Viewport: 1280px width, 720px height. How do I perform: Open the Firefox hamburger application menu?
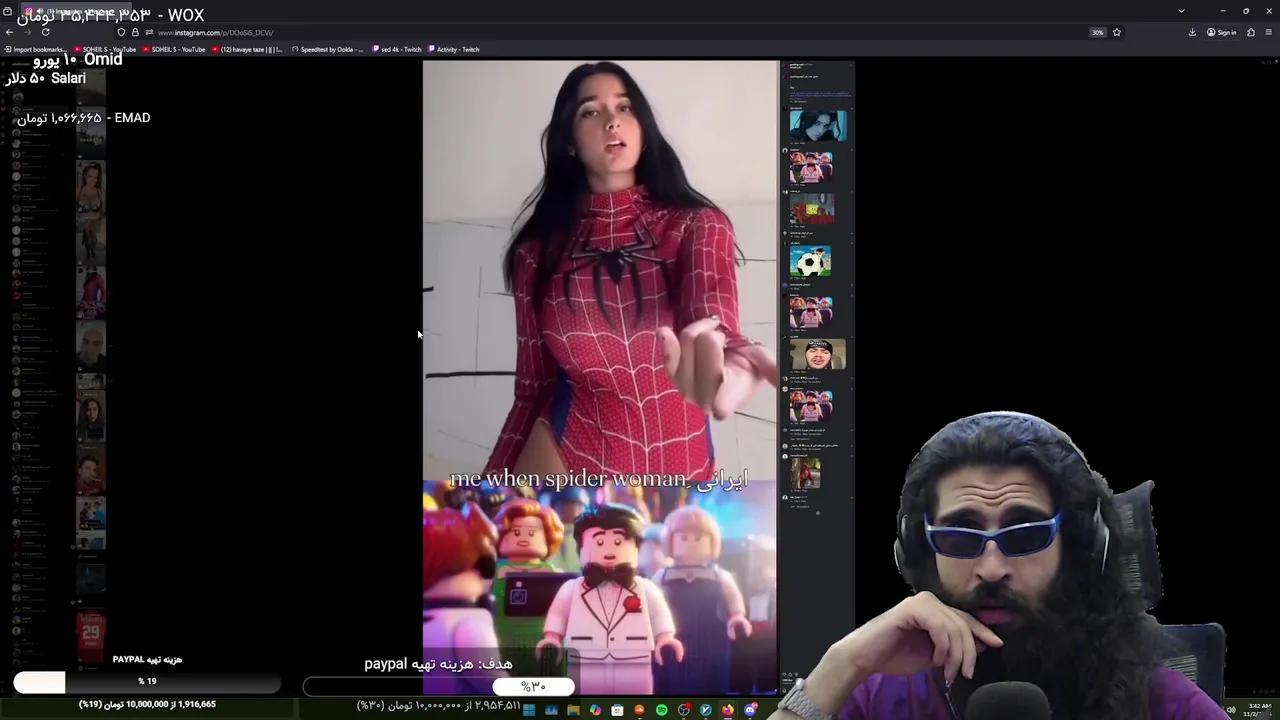point(1269,32)
